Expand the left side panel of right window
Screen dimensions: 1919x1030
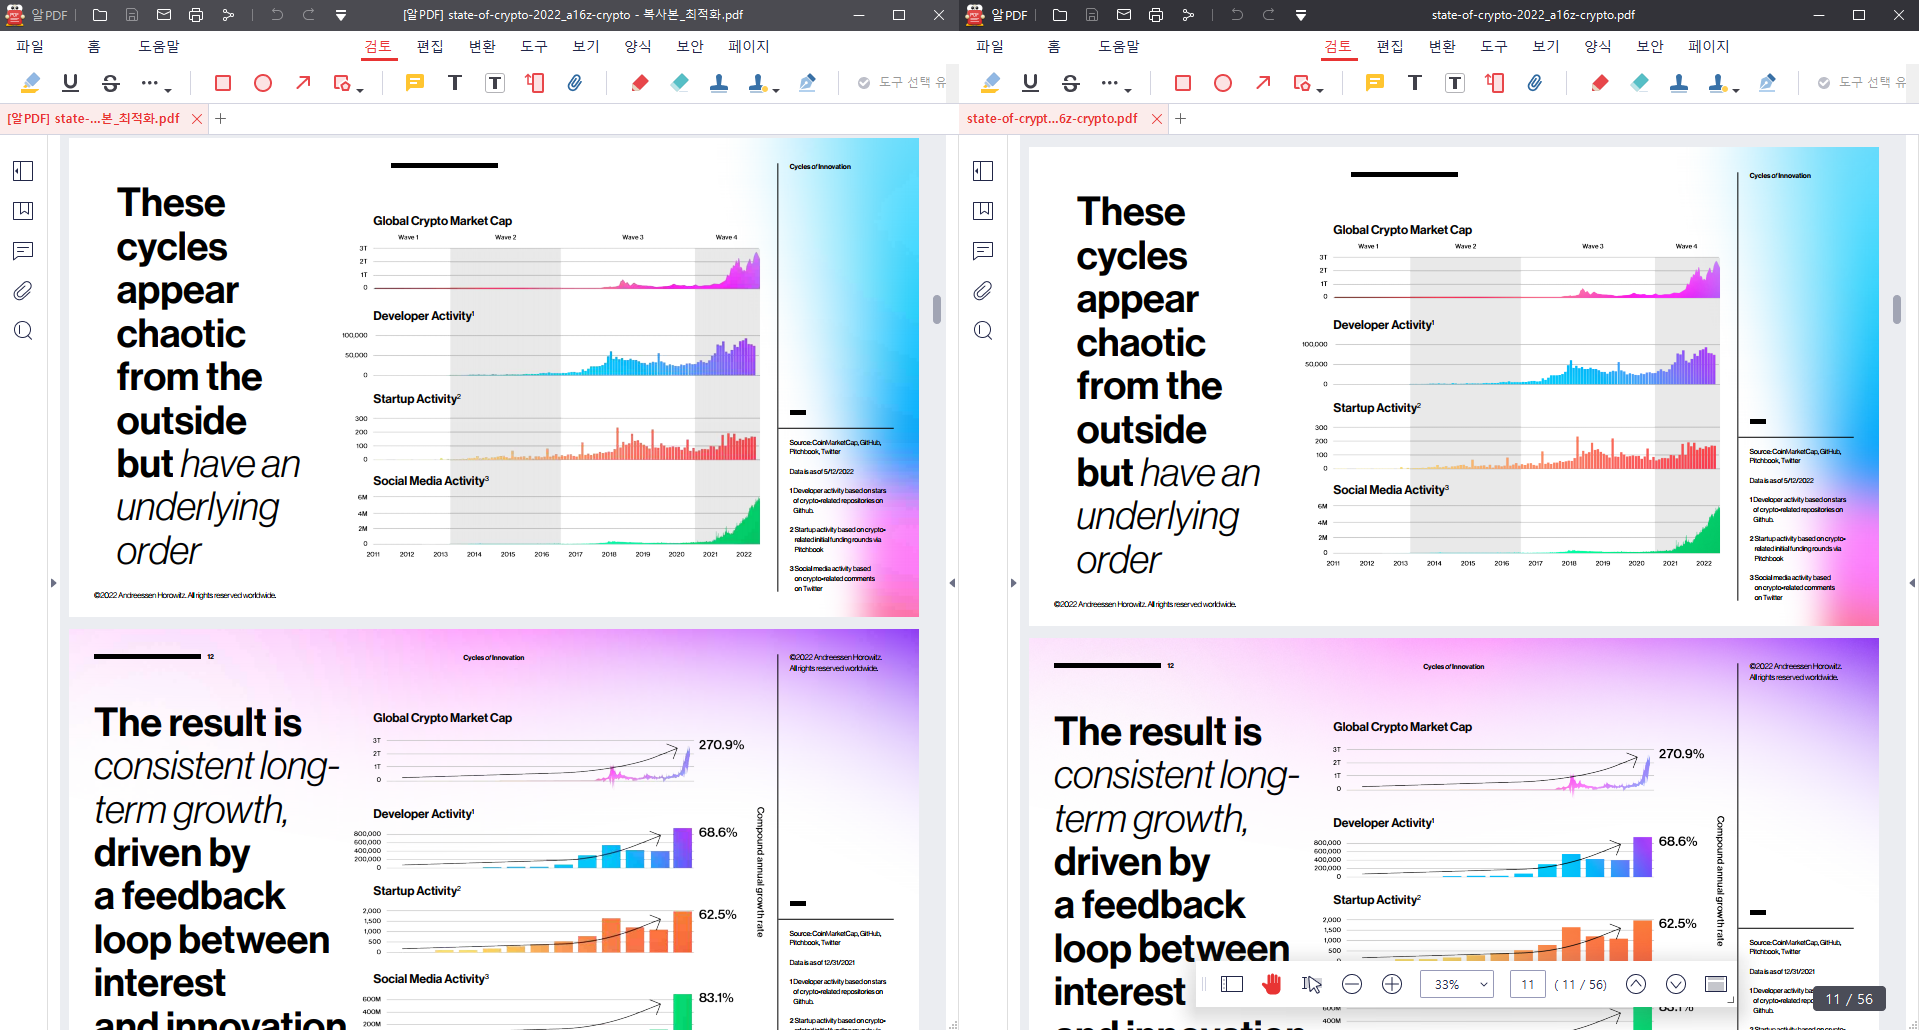click(x=1013, y=583)
